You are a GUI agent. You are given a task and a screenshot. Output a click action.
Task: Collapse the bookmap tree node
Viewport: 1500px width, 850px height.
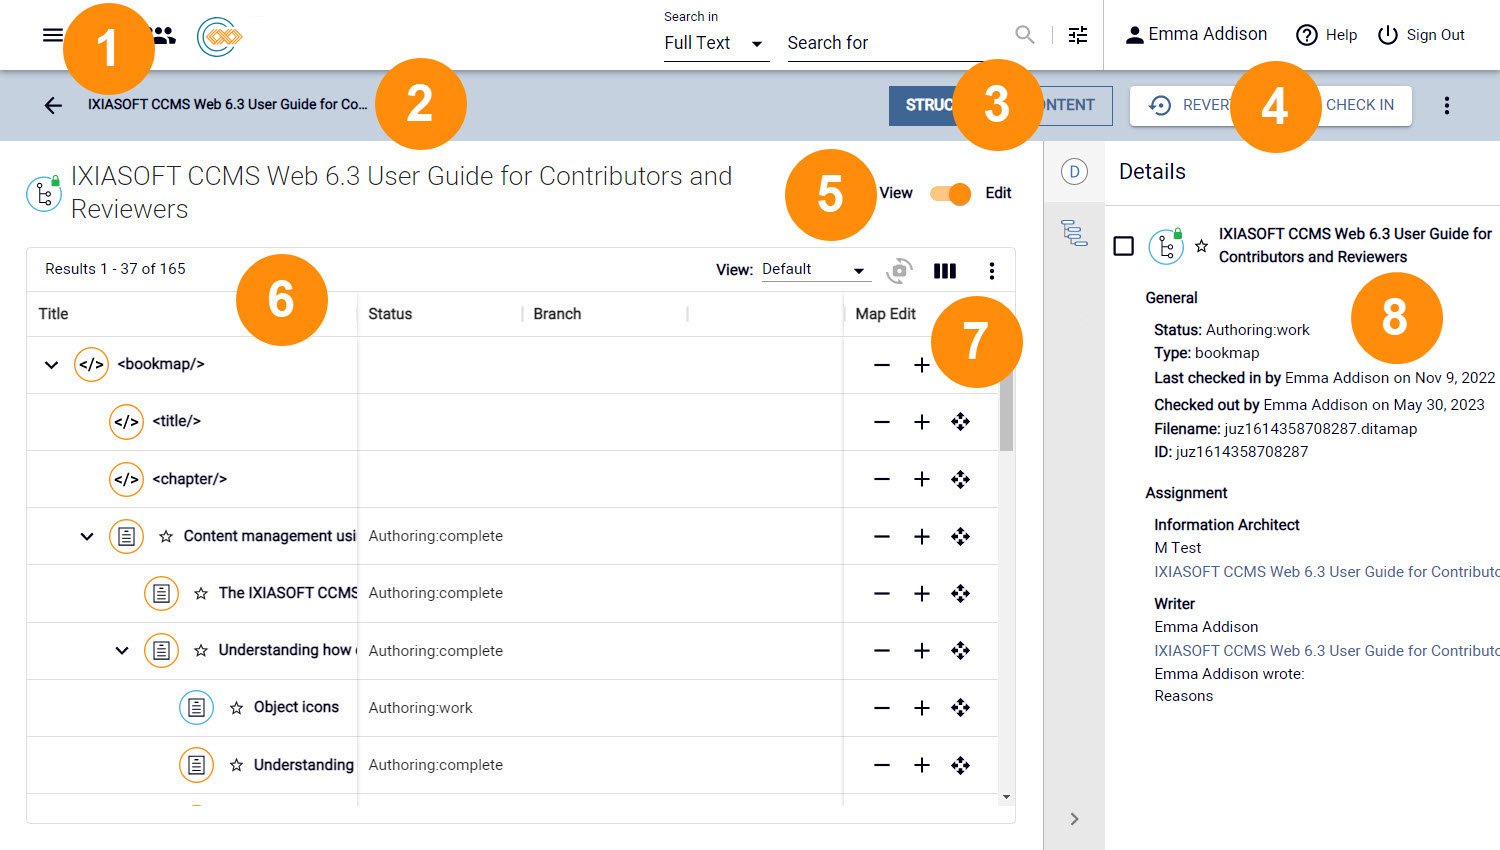click(x=51, y=365)
